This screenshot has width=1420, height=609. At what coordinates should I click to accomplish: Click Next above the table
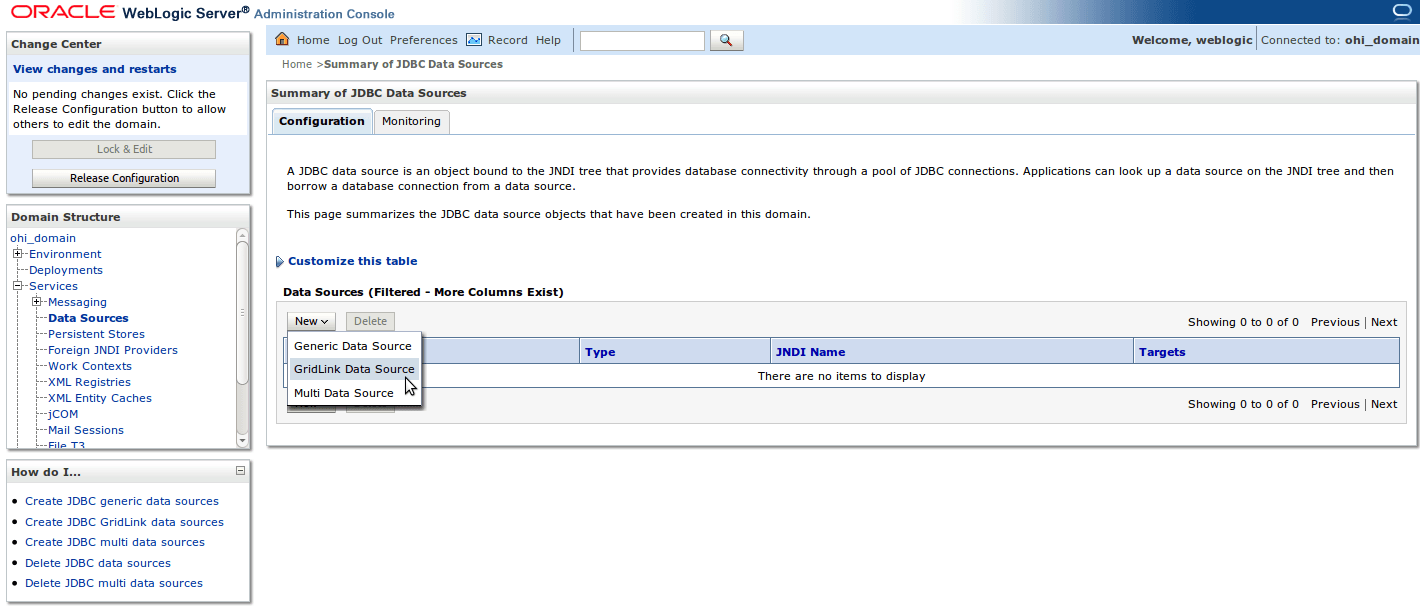pos(1384,322)
